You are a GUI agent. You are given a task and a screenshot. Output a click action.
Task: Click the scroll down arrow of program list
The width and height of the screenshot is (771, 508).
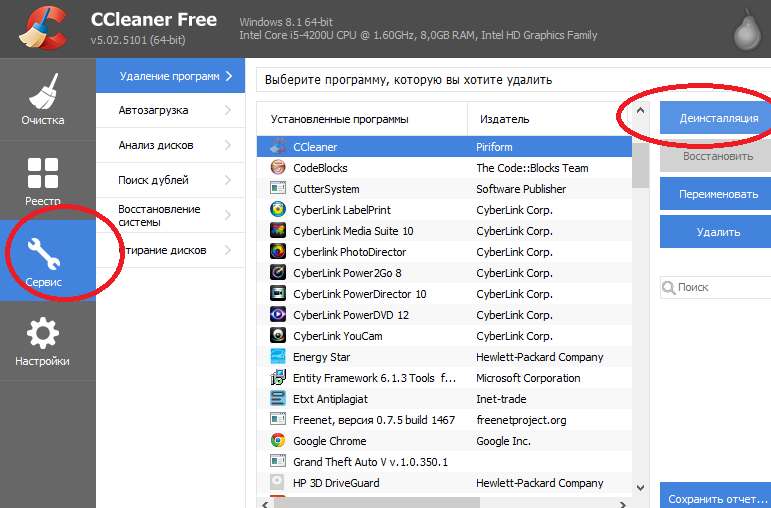point(640,487)
